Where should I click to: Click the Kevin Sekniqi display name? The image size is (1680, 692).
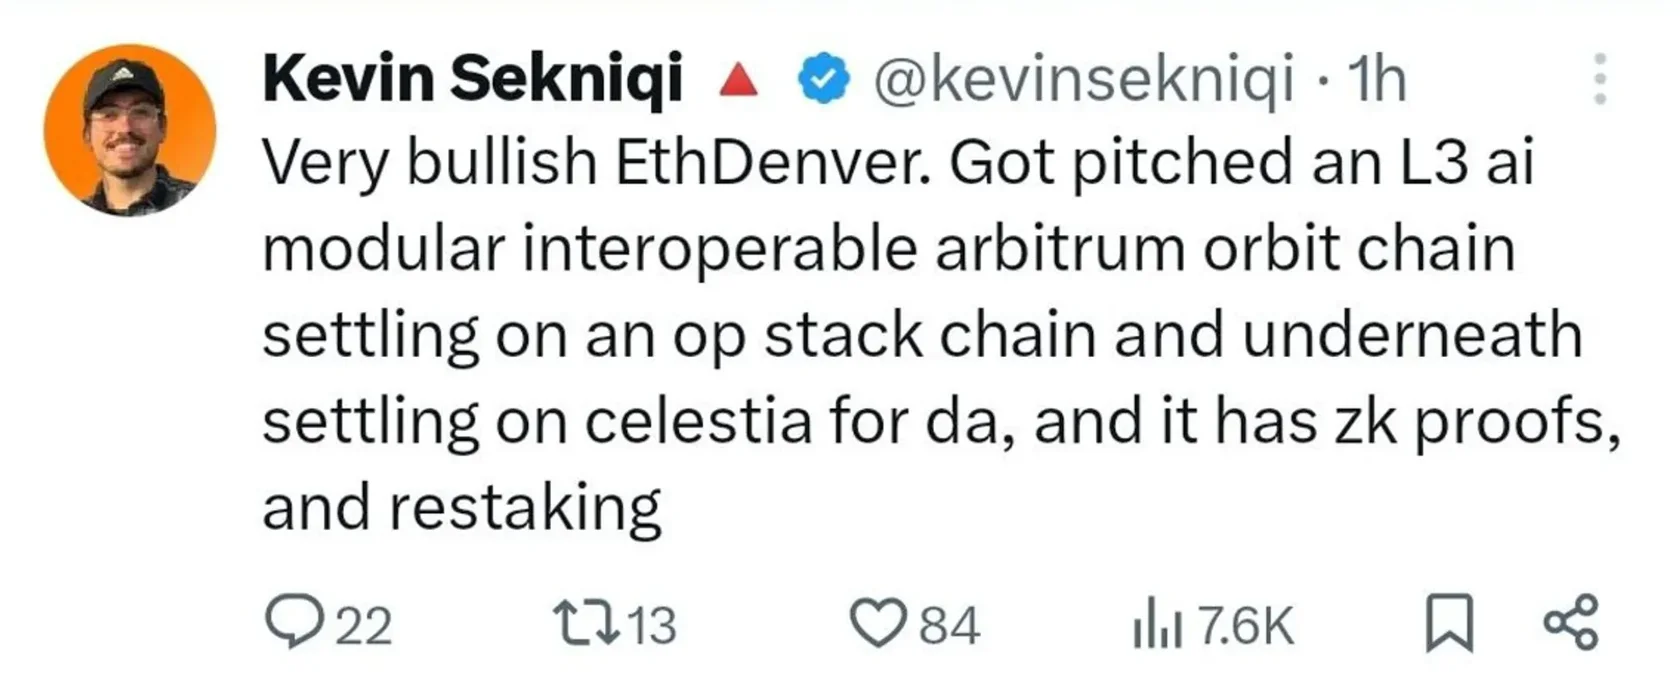(x=473, y=79)
